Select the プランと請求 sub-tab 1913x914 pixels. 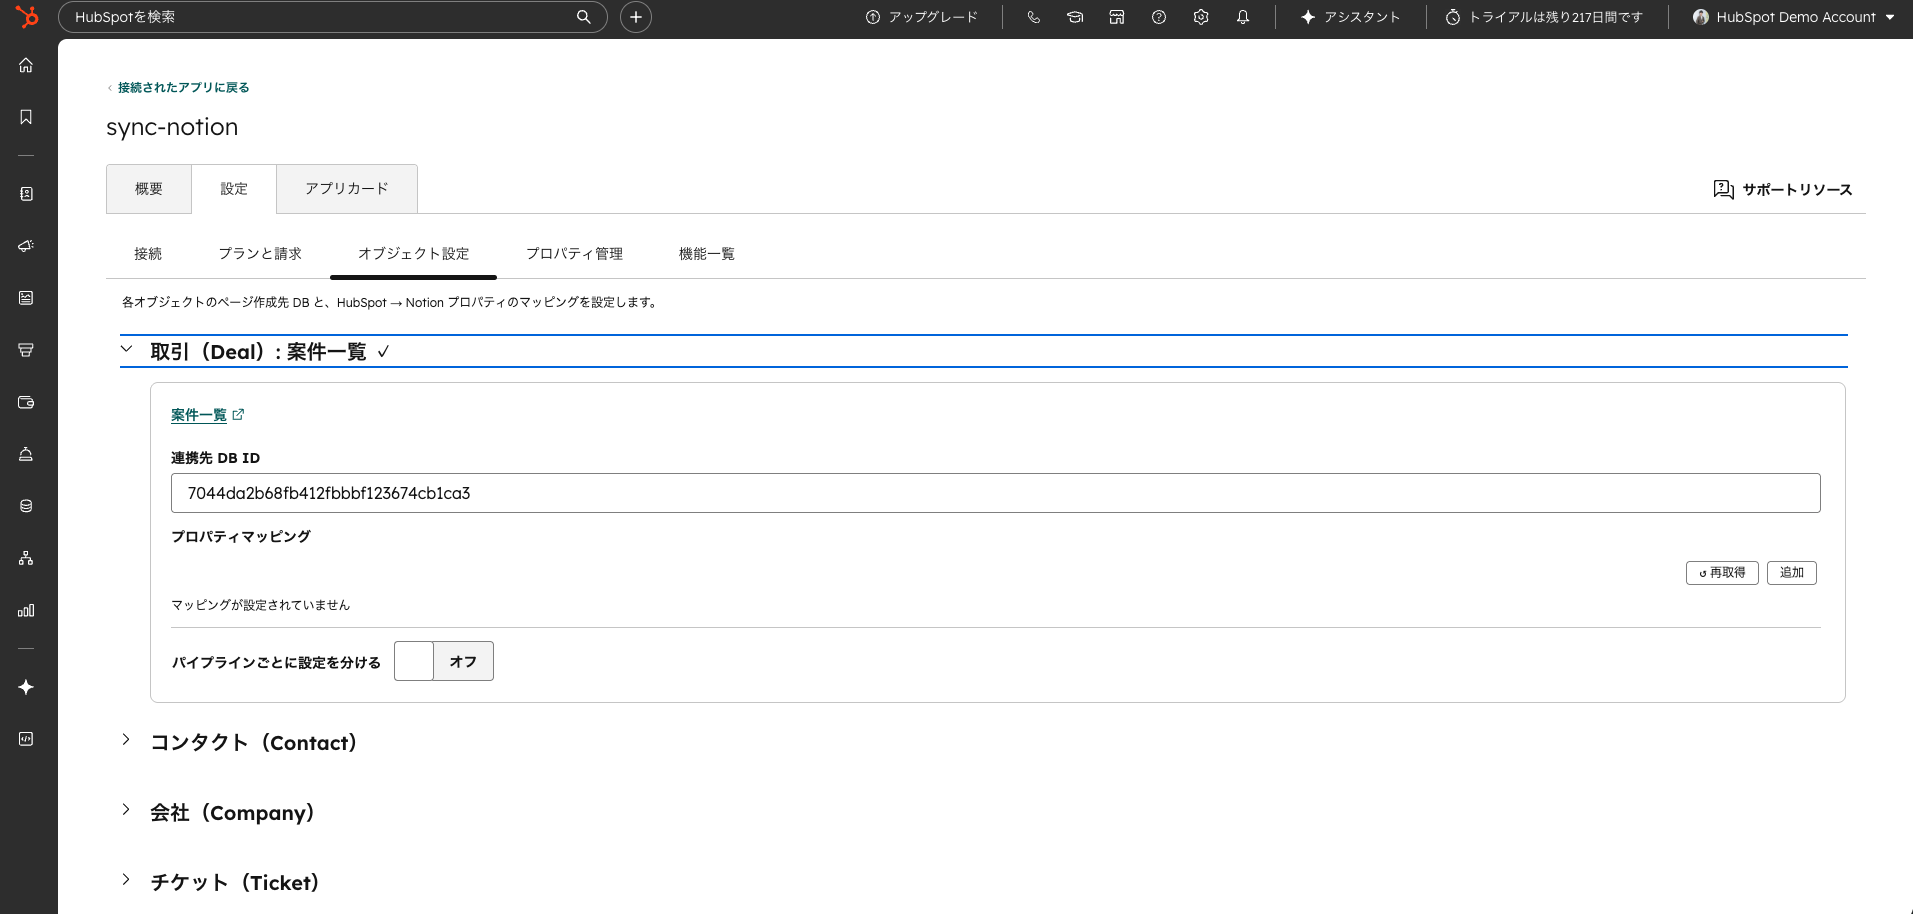pos(260,254)
